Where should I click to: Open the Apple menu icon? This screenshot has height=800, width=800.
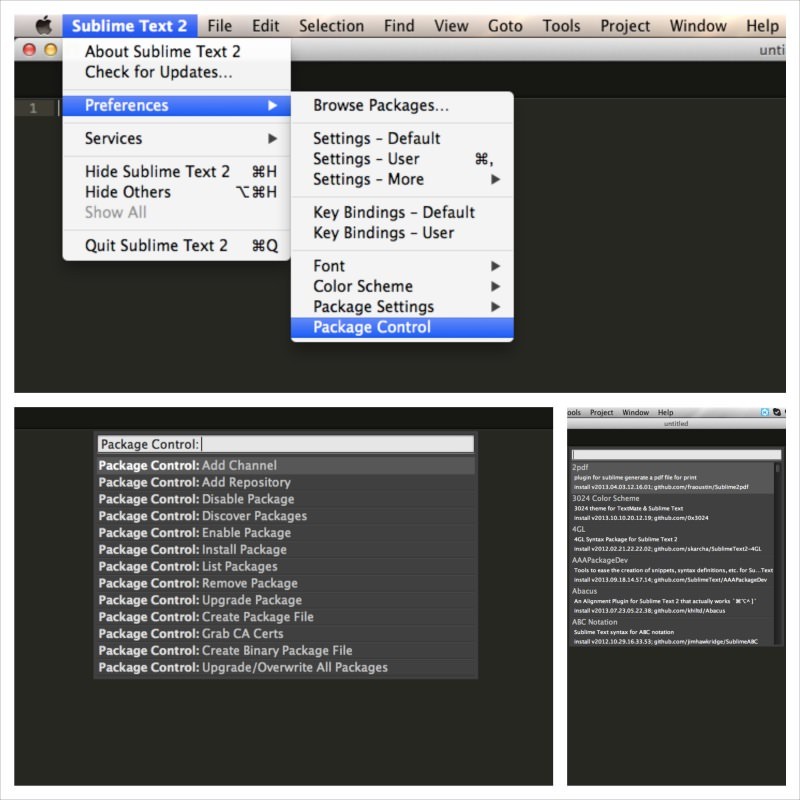click(44, 26)
